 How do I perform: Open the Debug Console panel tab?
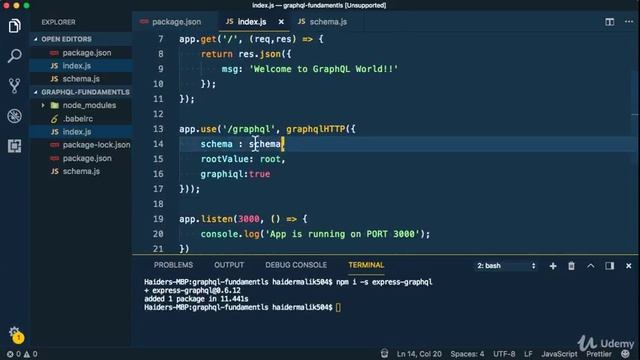tap(296, 265)
